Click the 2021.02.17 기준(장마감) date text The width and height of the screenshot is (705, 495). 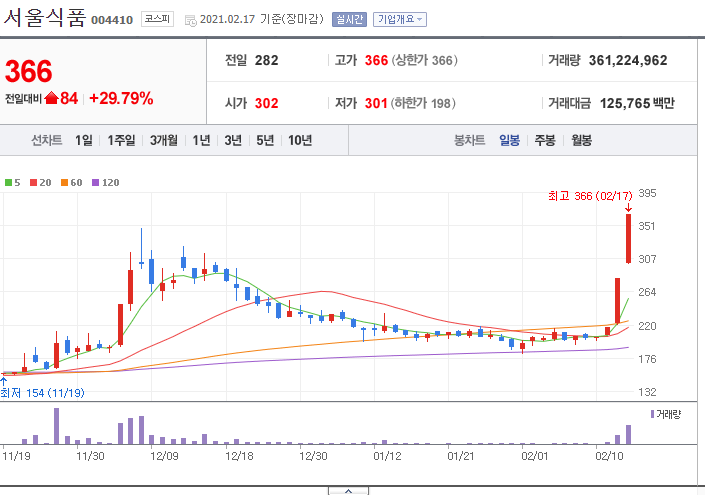click(x=262, y=19)
